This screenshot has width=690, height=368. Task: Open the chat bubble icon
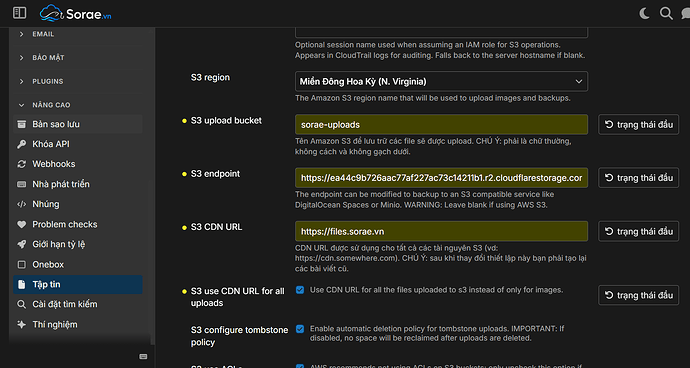point(685,14)
